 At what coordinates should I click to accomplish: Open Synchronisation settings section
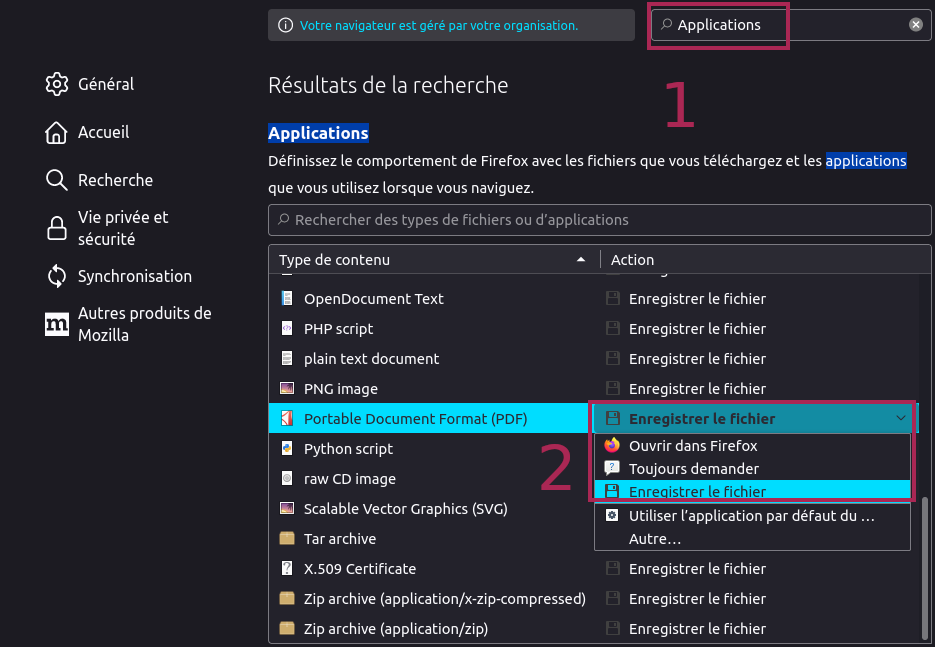(119, 276)
